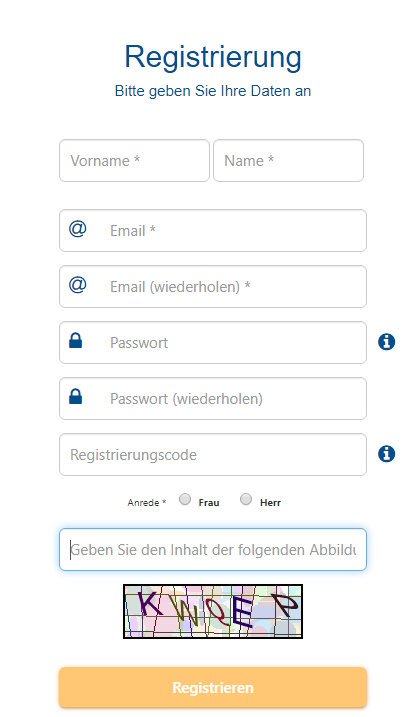The image size is (415, 717).
Task: Click the captcha image
Action: click(213, 611)
